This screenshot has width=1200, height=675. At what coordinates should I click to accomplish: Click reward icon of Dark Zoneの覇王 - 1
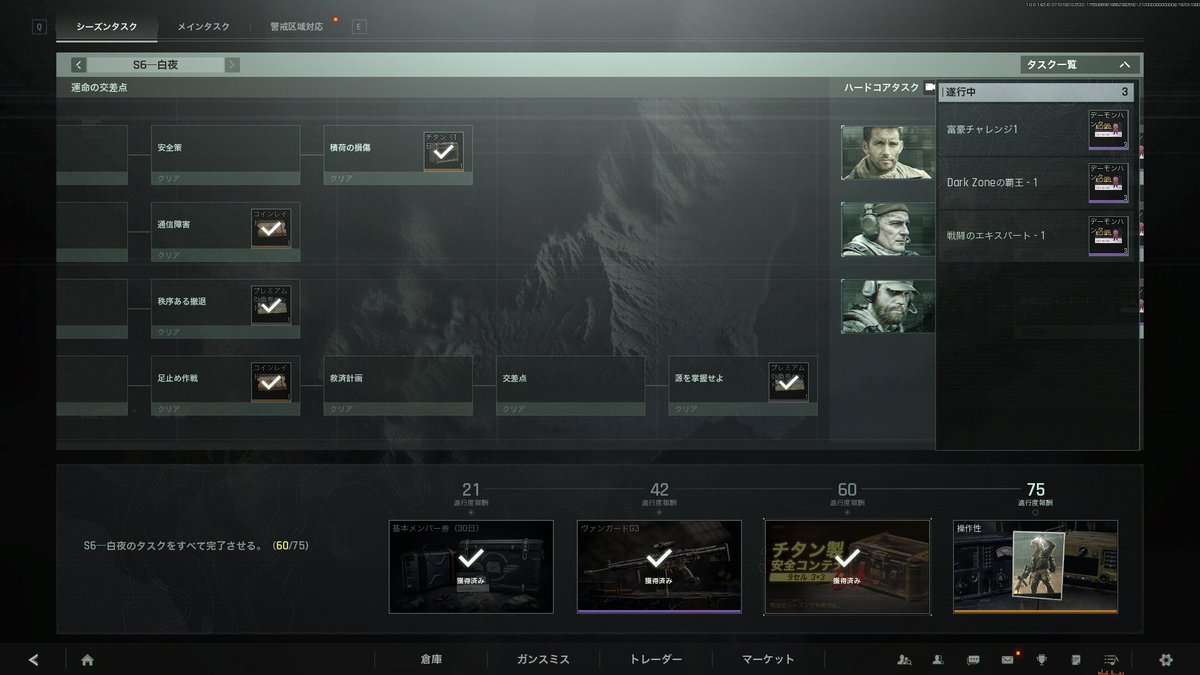[1110, 183]
